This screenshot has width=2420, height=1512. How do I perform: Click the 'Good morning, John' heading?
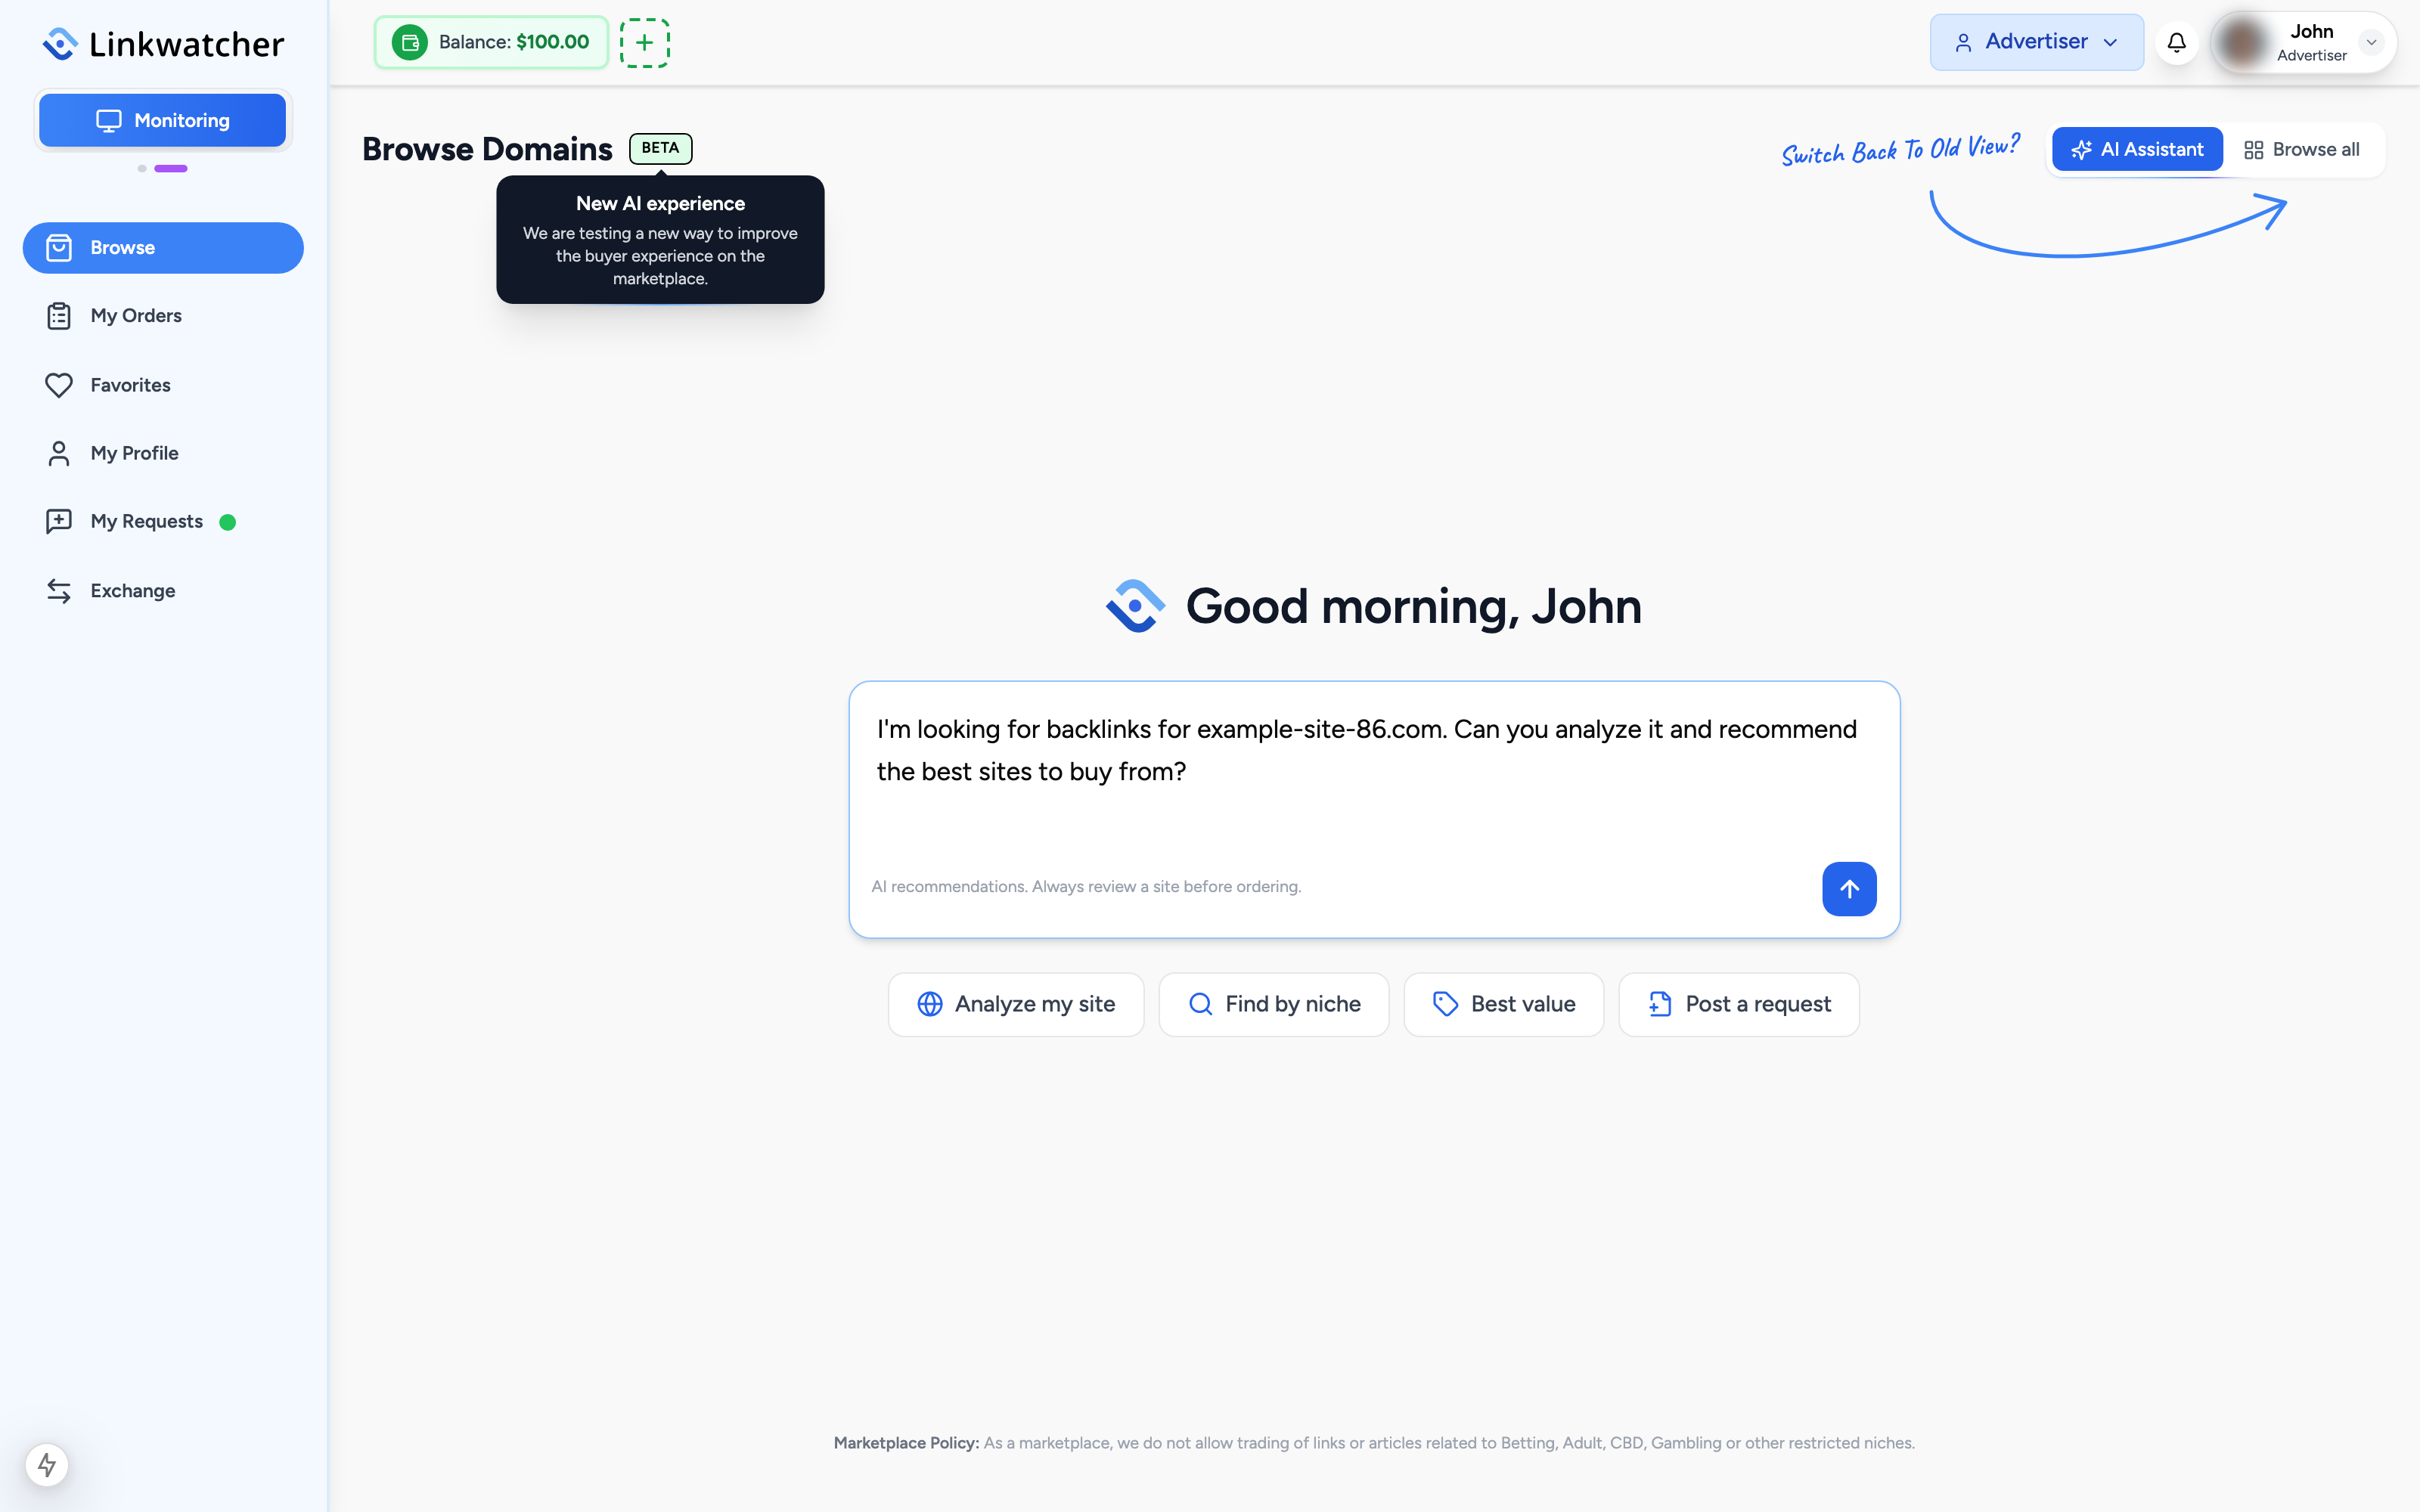[1413, 606]
